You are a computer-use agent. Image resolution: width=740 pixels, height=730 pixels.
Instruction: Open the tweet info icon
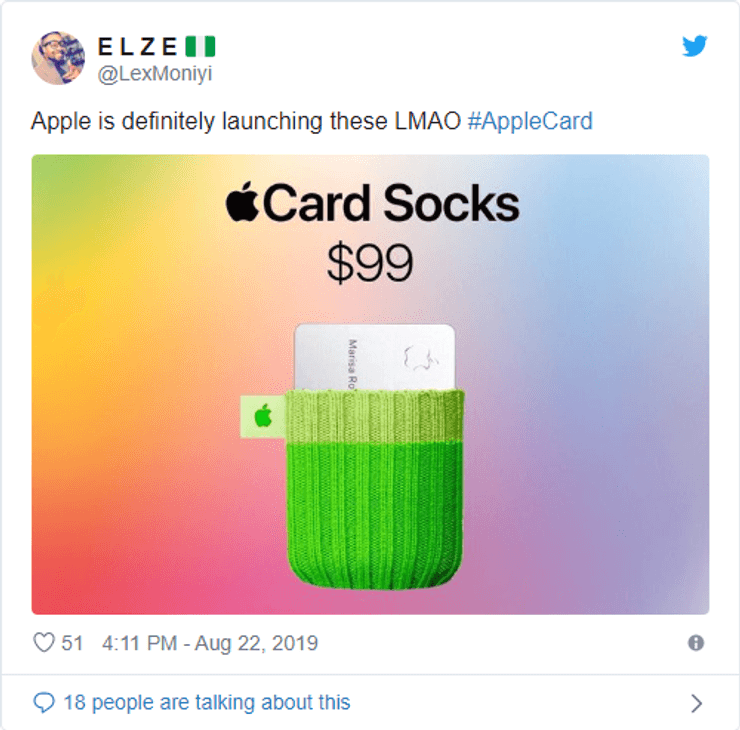[696, 643]
